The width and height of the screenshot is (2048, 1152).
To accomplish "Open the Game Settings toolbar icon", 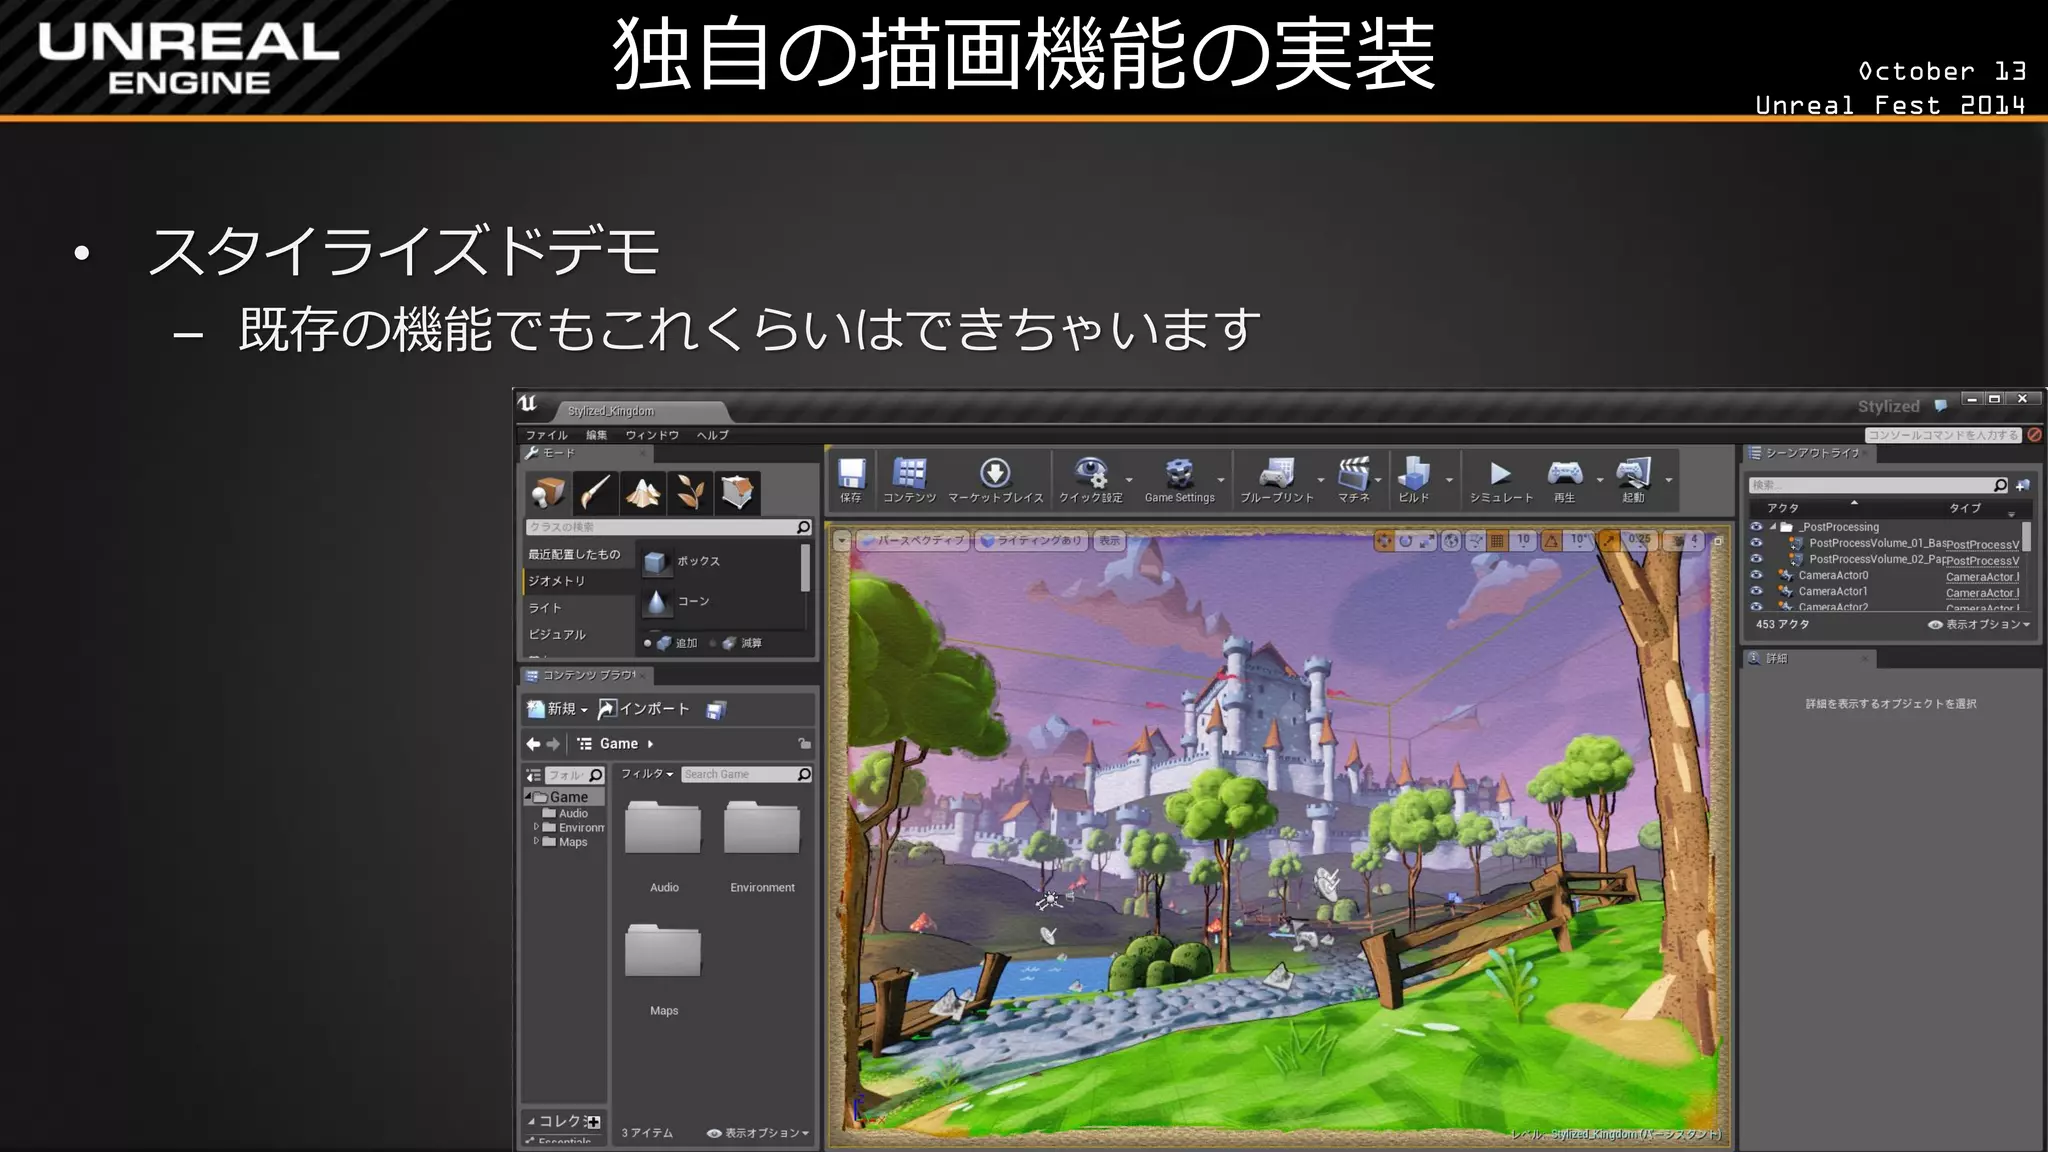I will click(1180, 479).
